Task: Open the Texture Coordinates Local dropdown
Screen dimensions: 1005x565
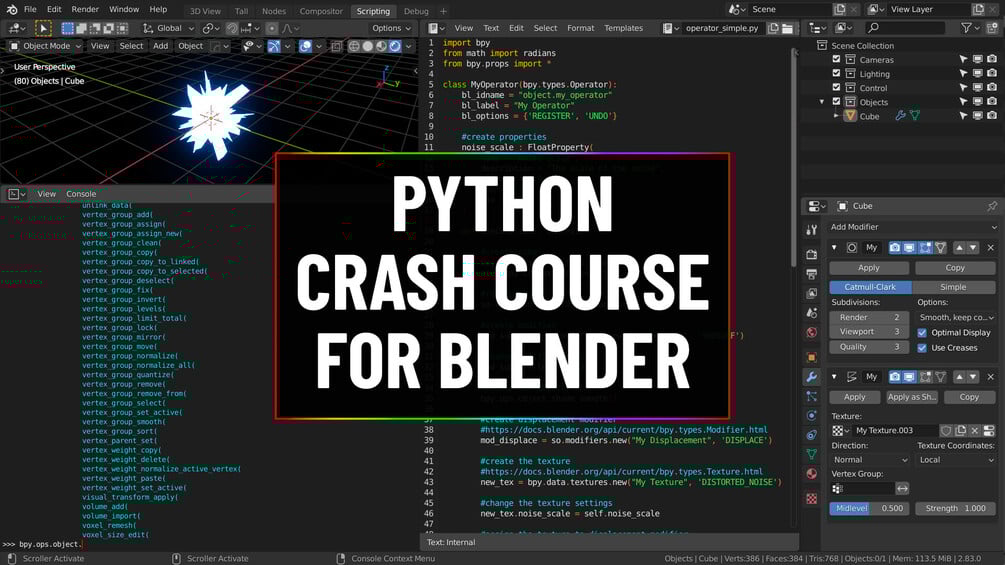Action: coord(956,460)
